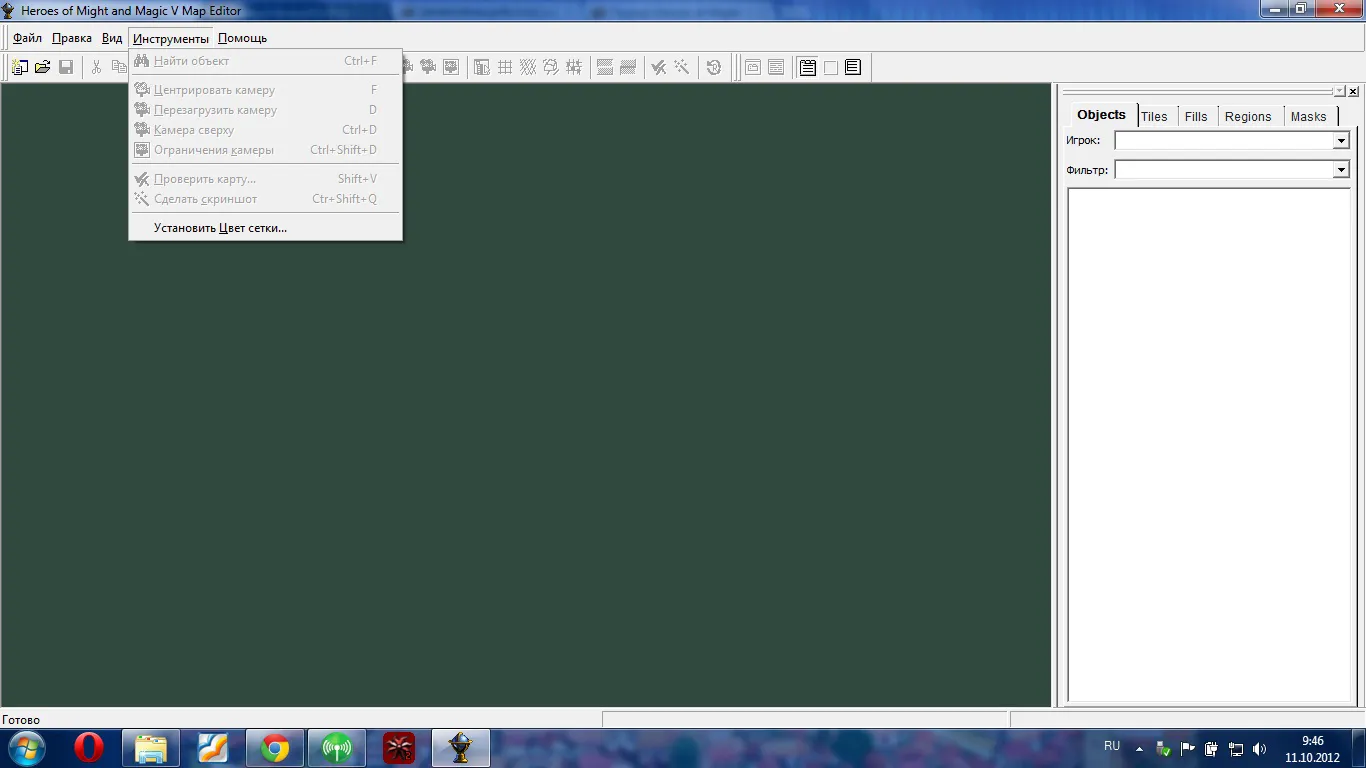Switch to the Tiles tab
1366x768 pixels.
point(1154,116)
